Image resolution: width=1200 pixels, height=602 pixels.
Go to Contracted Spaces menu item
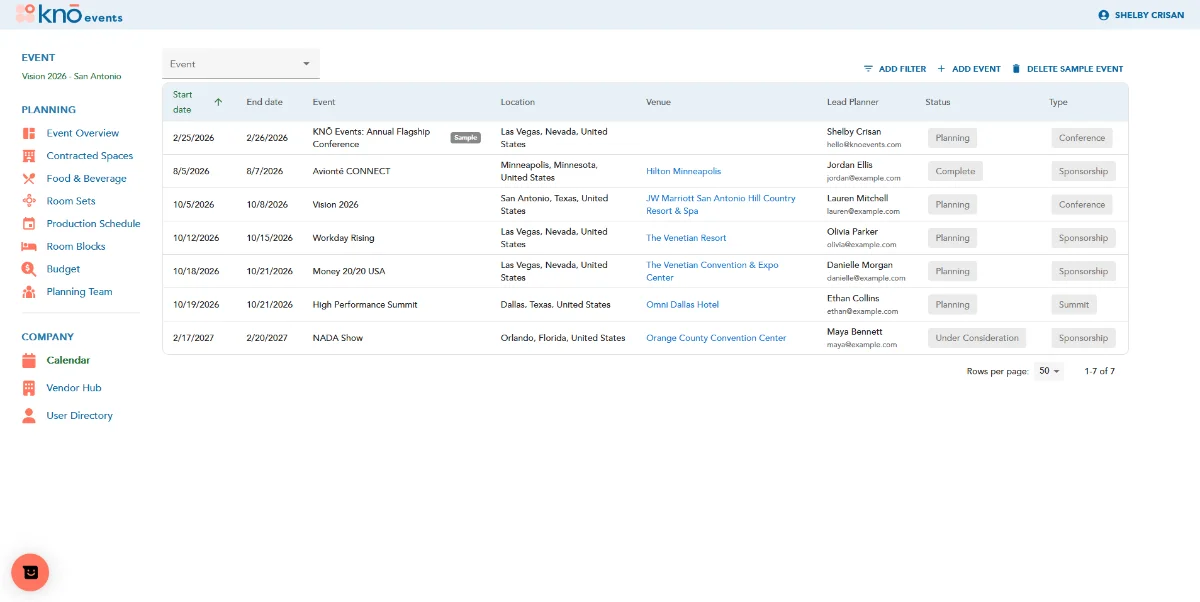[x=89, y=156]
